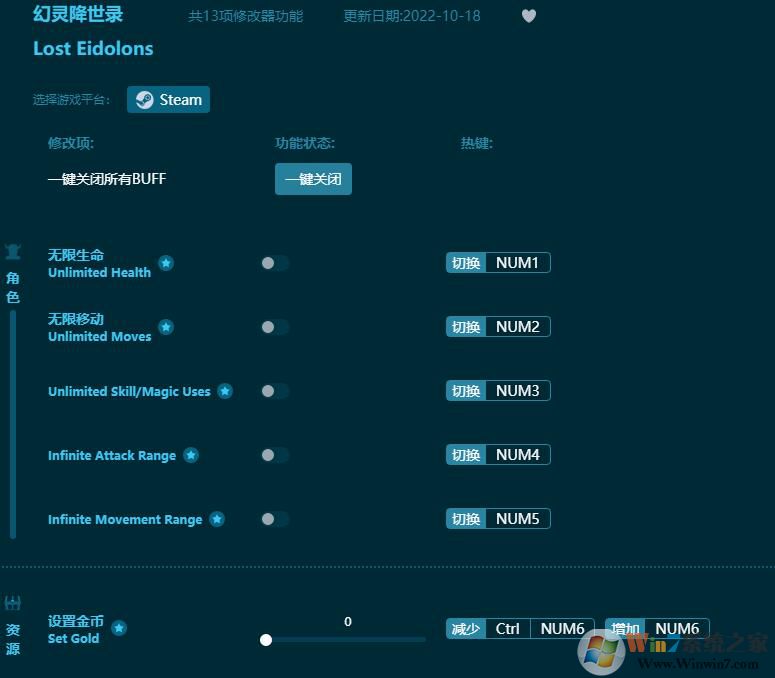Image resolution: width=775 pixels, height=678 pixels.
Task: Click the 一键关闭 button
Action: (x=313, y=179)
